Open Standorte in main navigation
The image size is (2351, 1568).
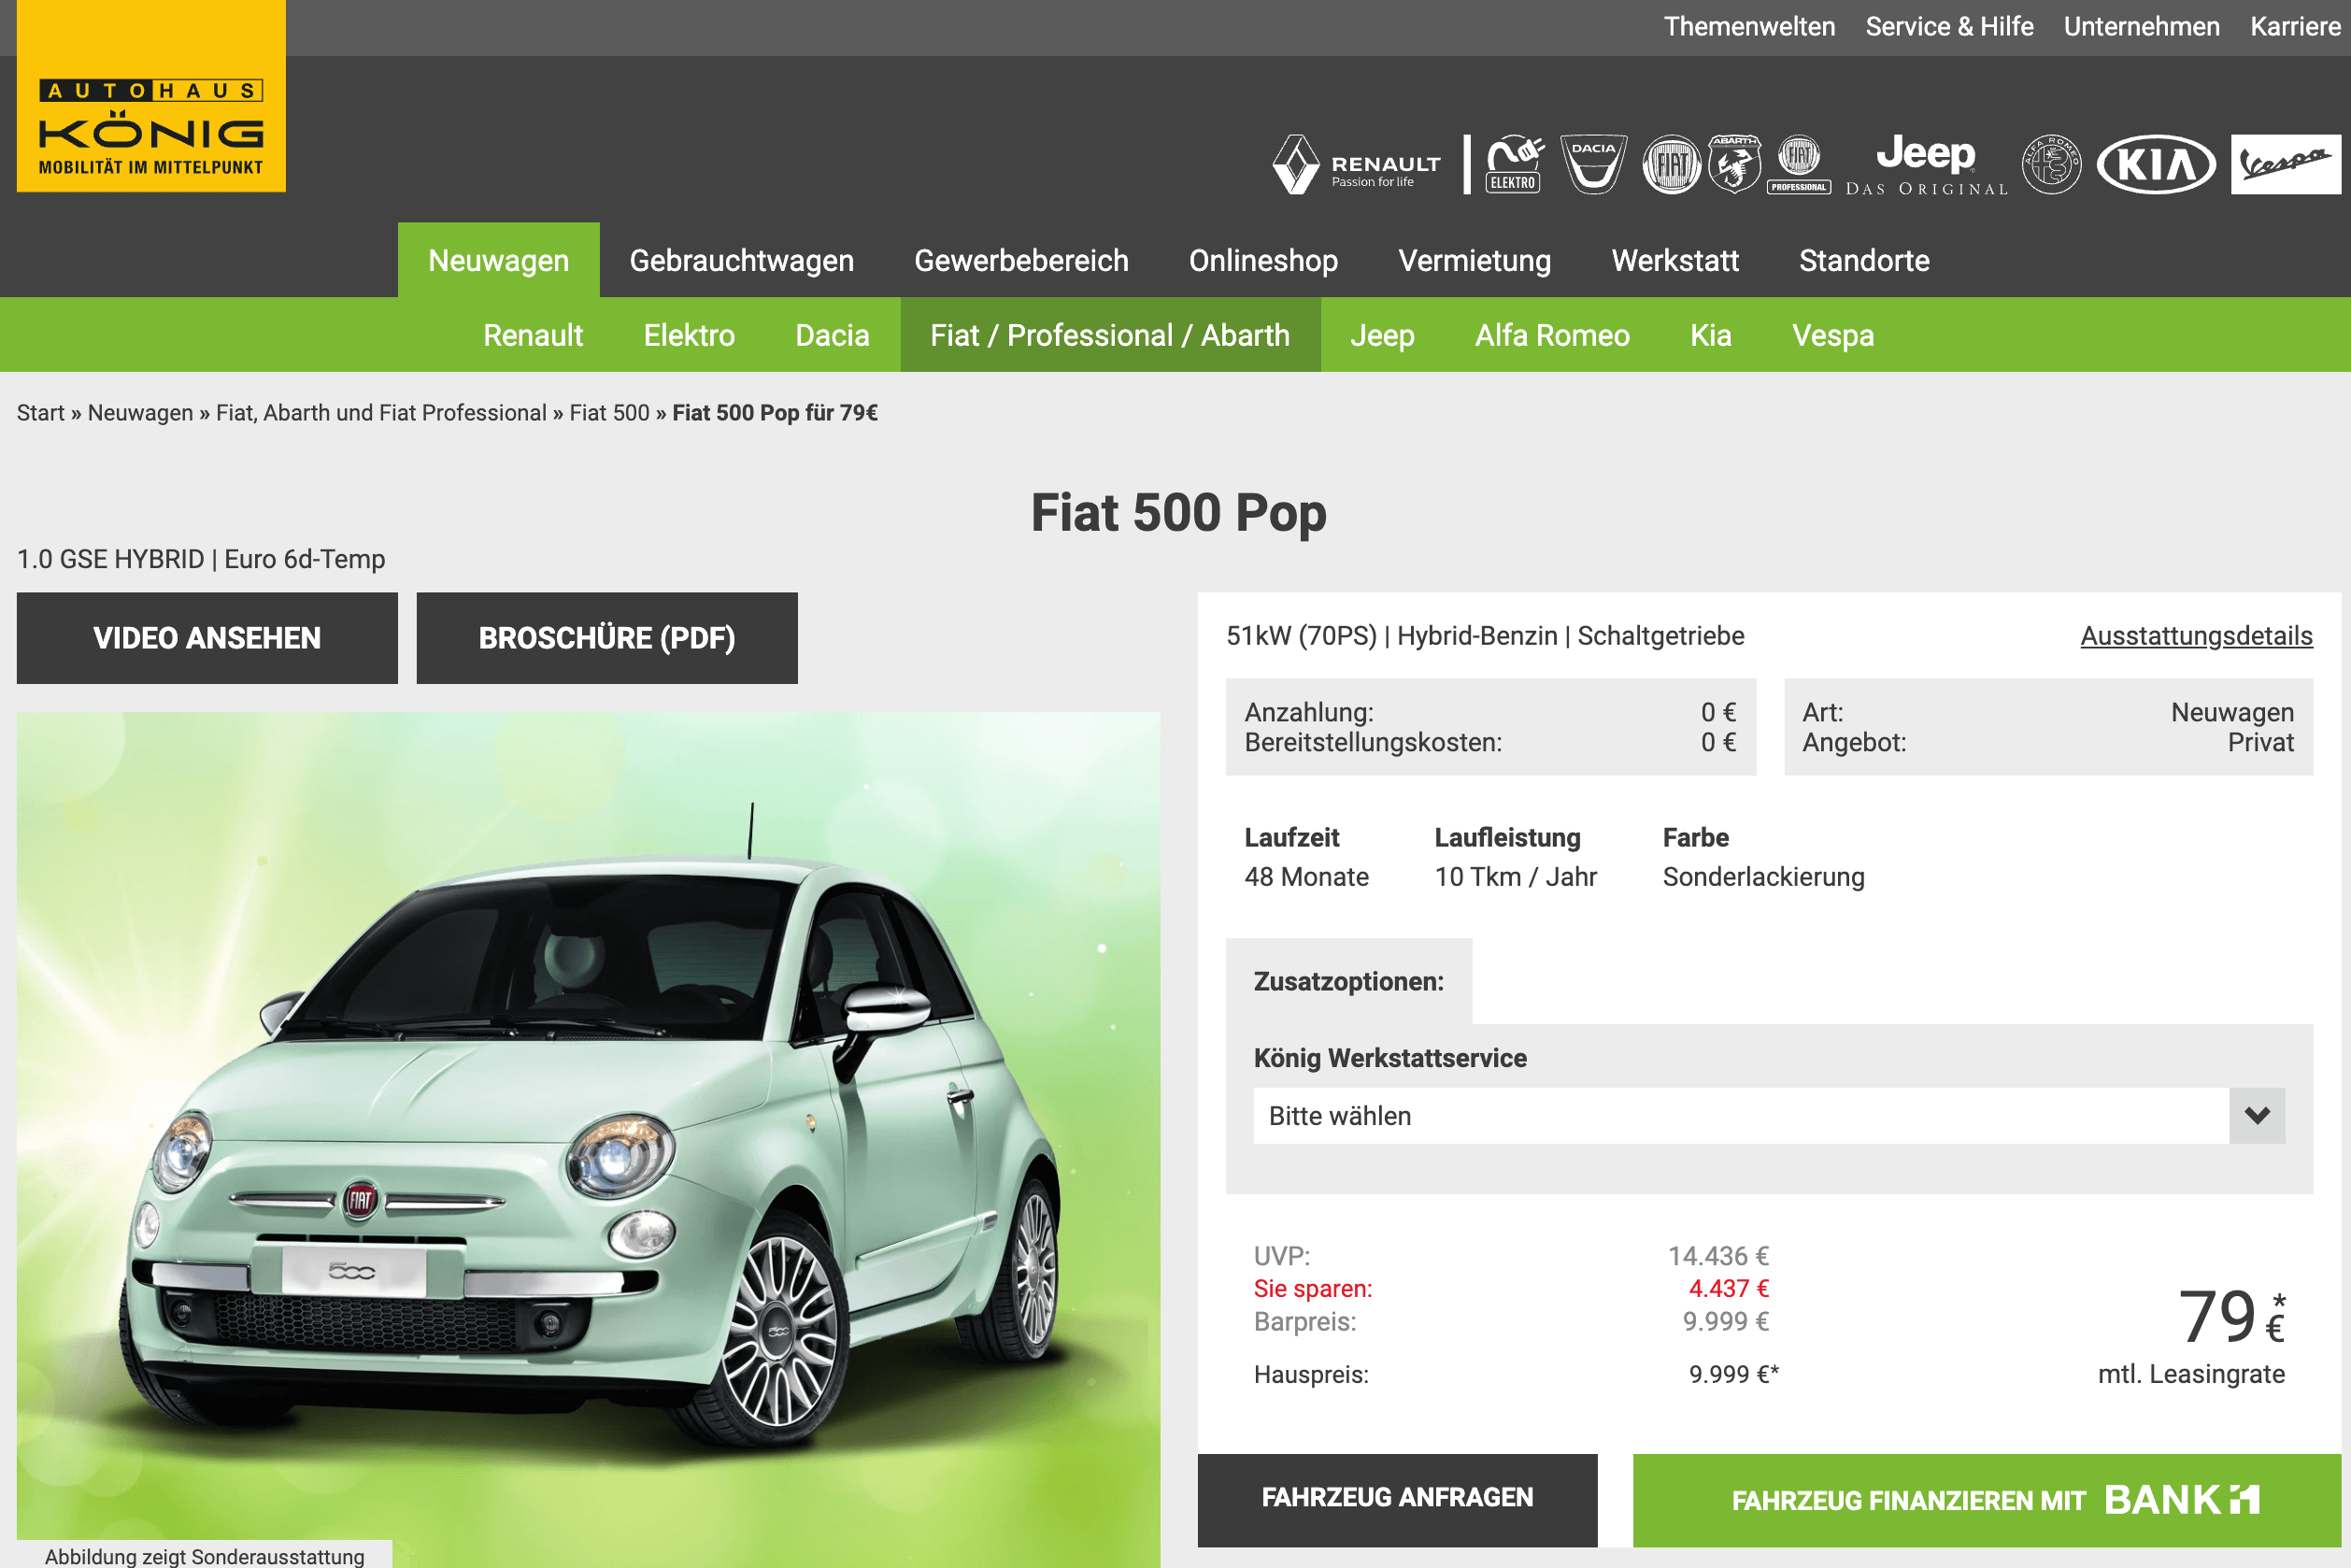tap(1864, 260)
